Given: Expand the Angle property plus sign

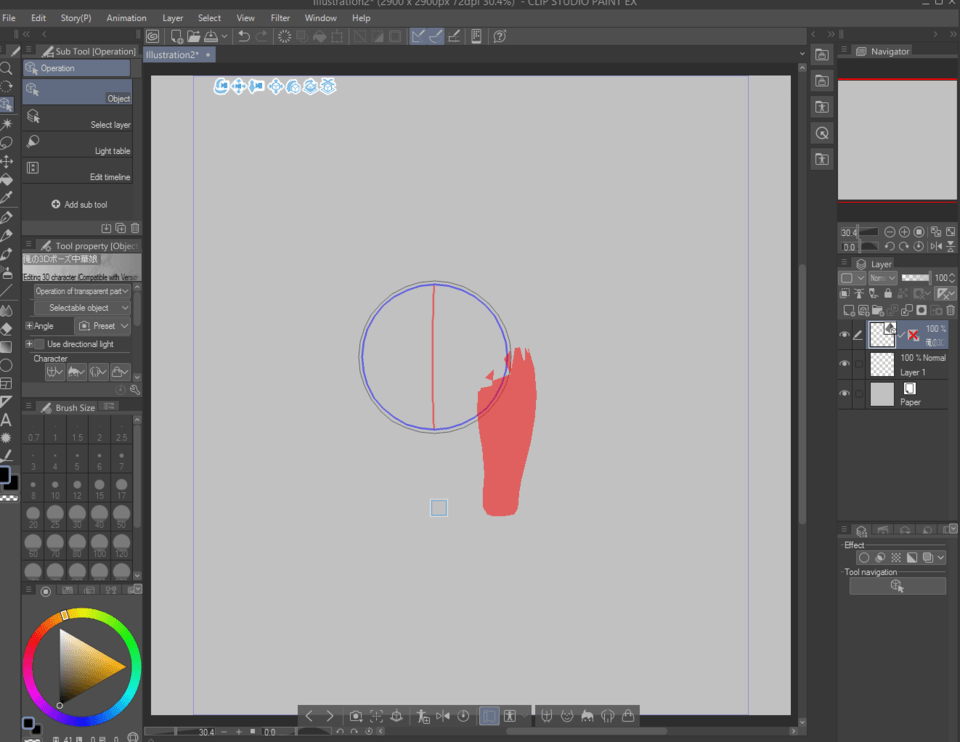Looking at the screenshot, I should coord(29,326).
